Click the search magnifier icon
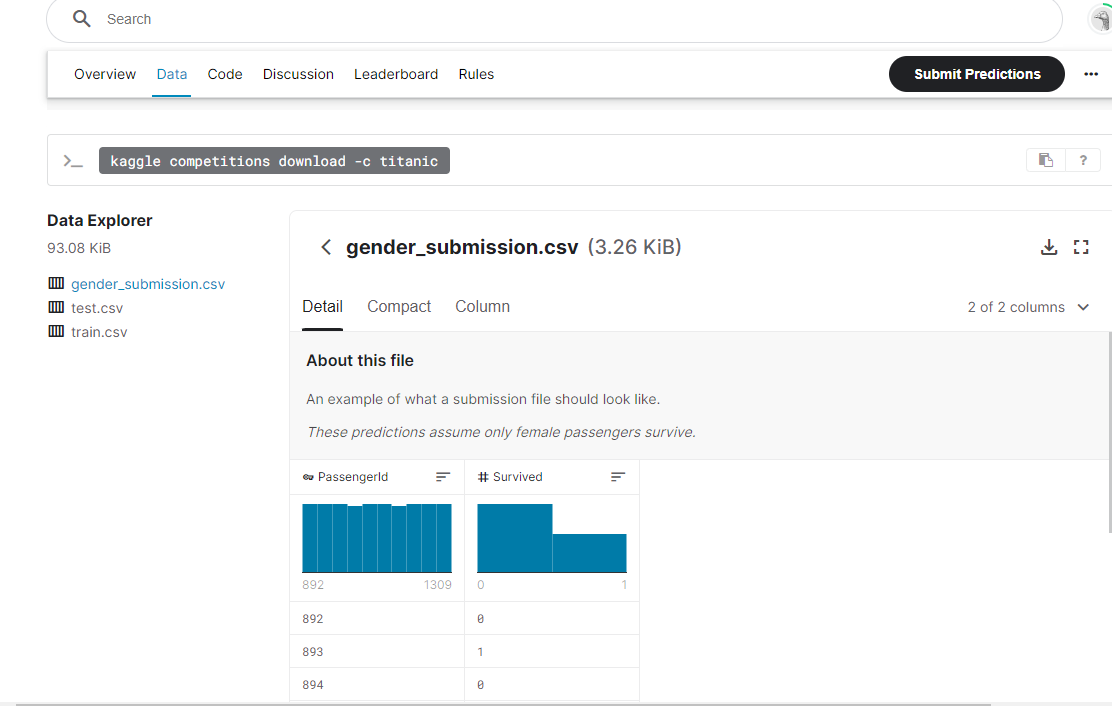Viewport: 1112px width, 706px height. point(82,20)
